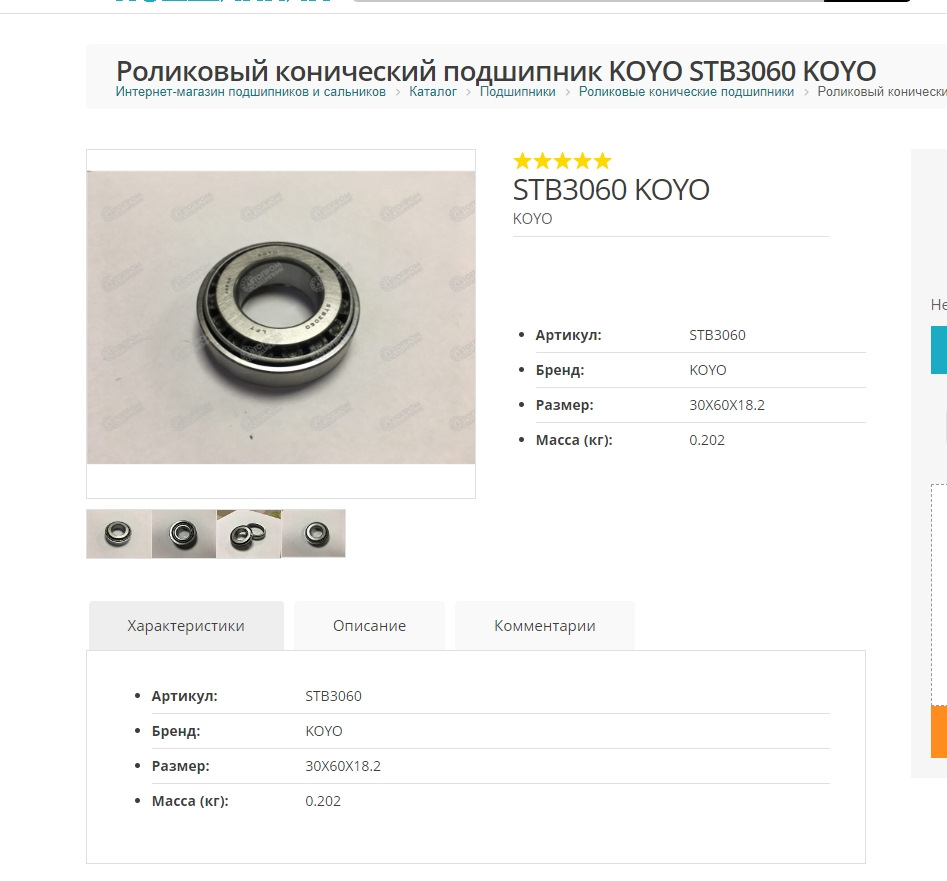Open the Подшипники breadcrumb link
This screenshot has height=881, width=947.
tap(518, 92)
